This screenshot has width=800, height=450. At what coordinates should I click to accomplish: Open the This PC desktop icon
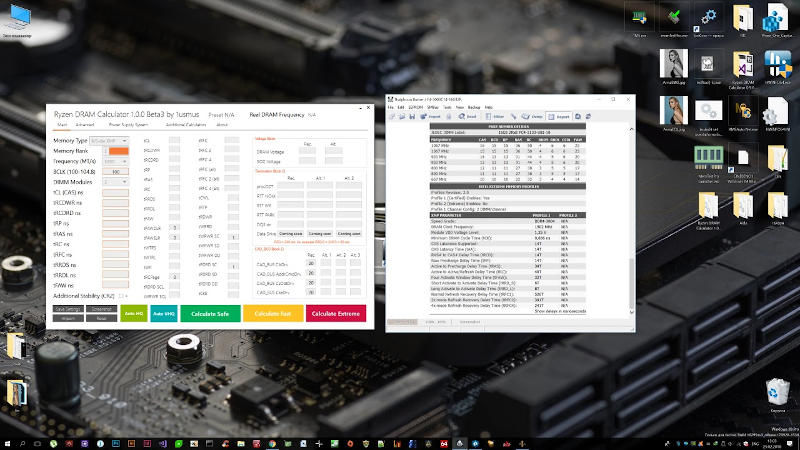[x=18, y=20]
